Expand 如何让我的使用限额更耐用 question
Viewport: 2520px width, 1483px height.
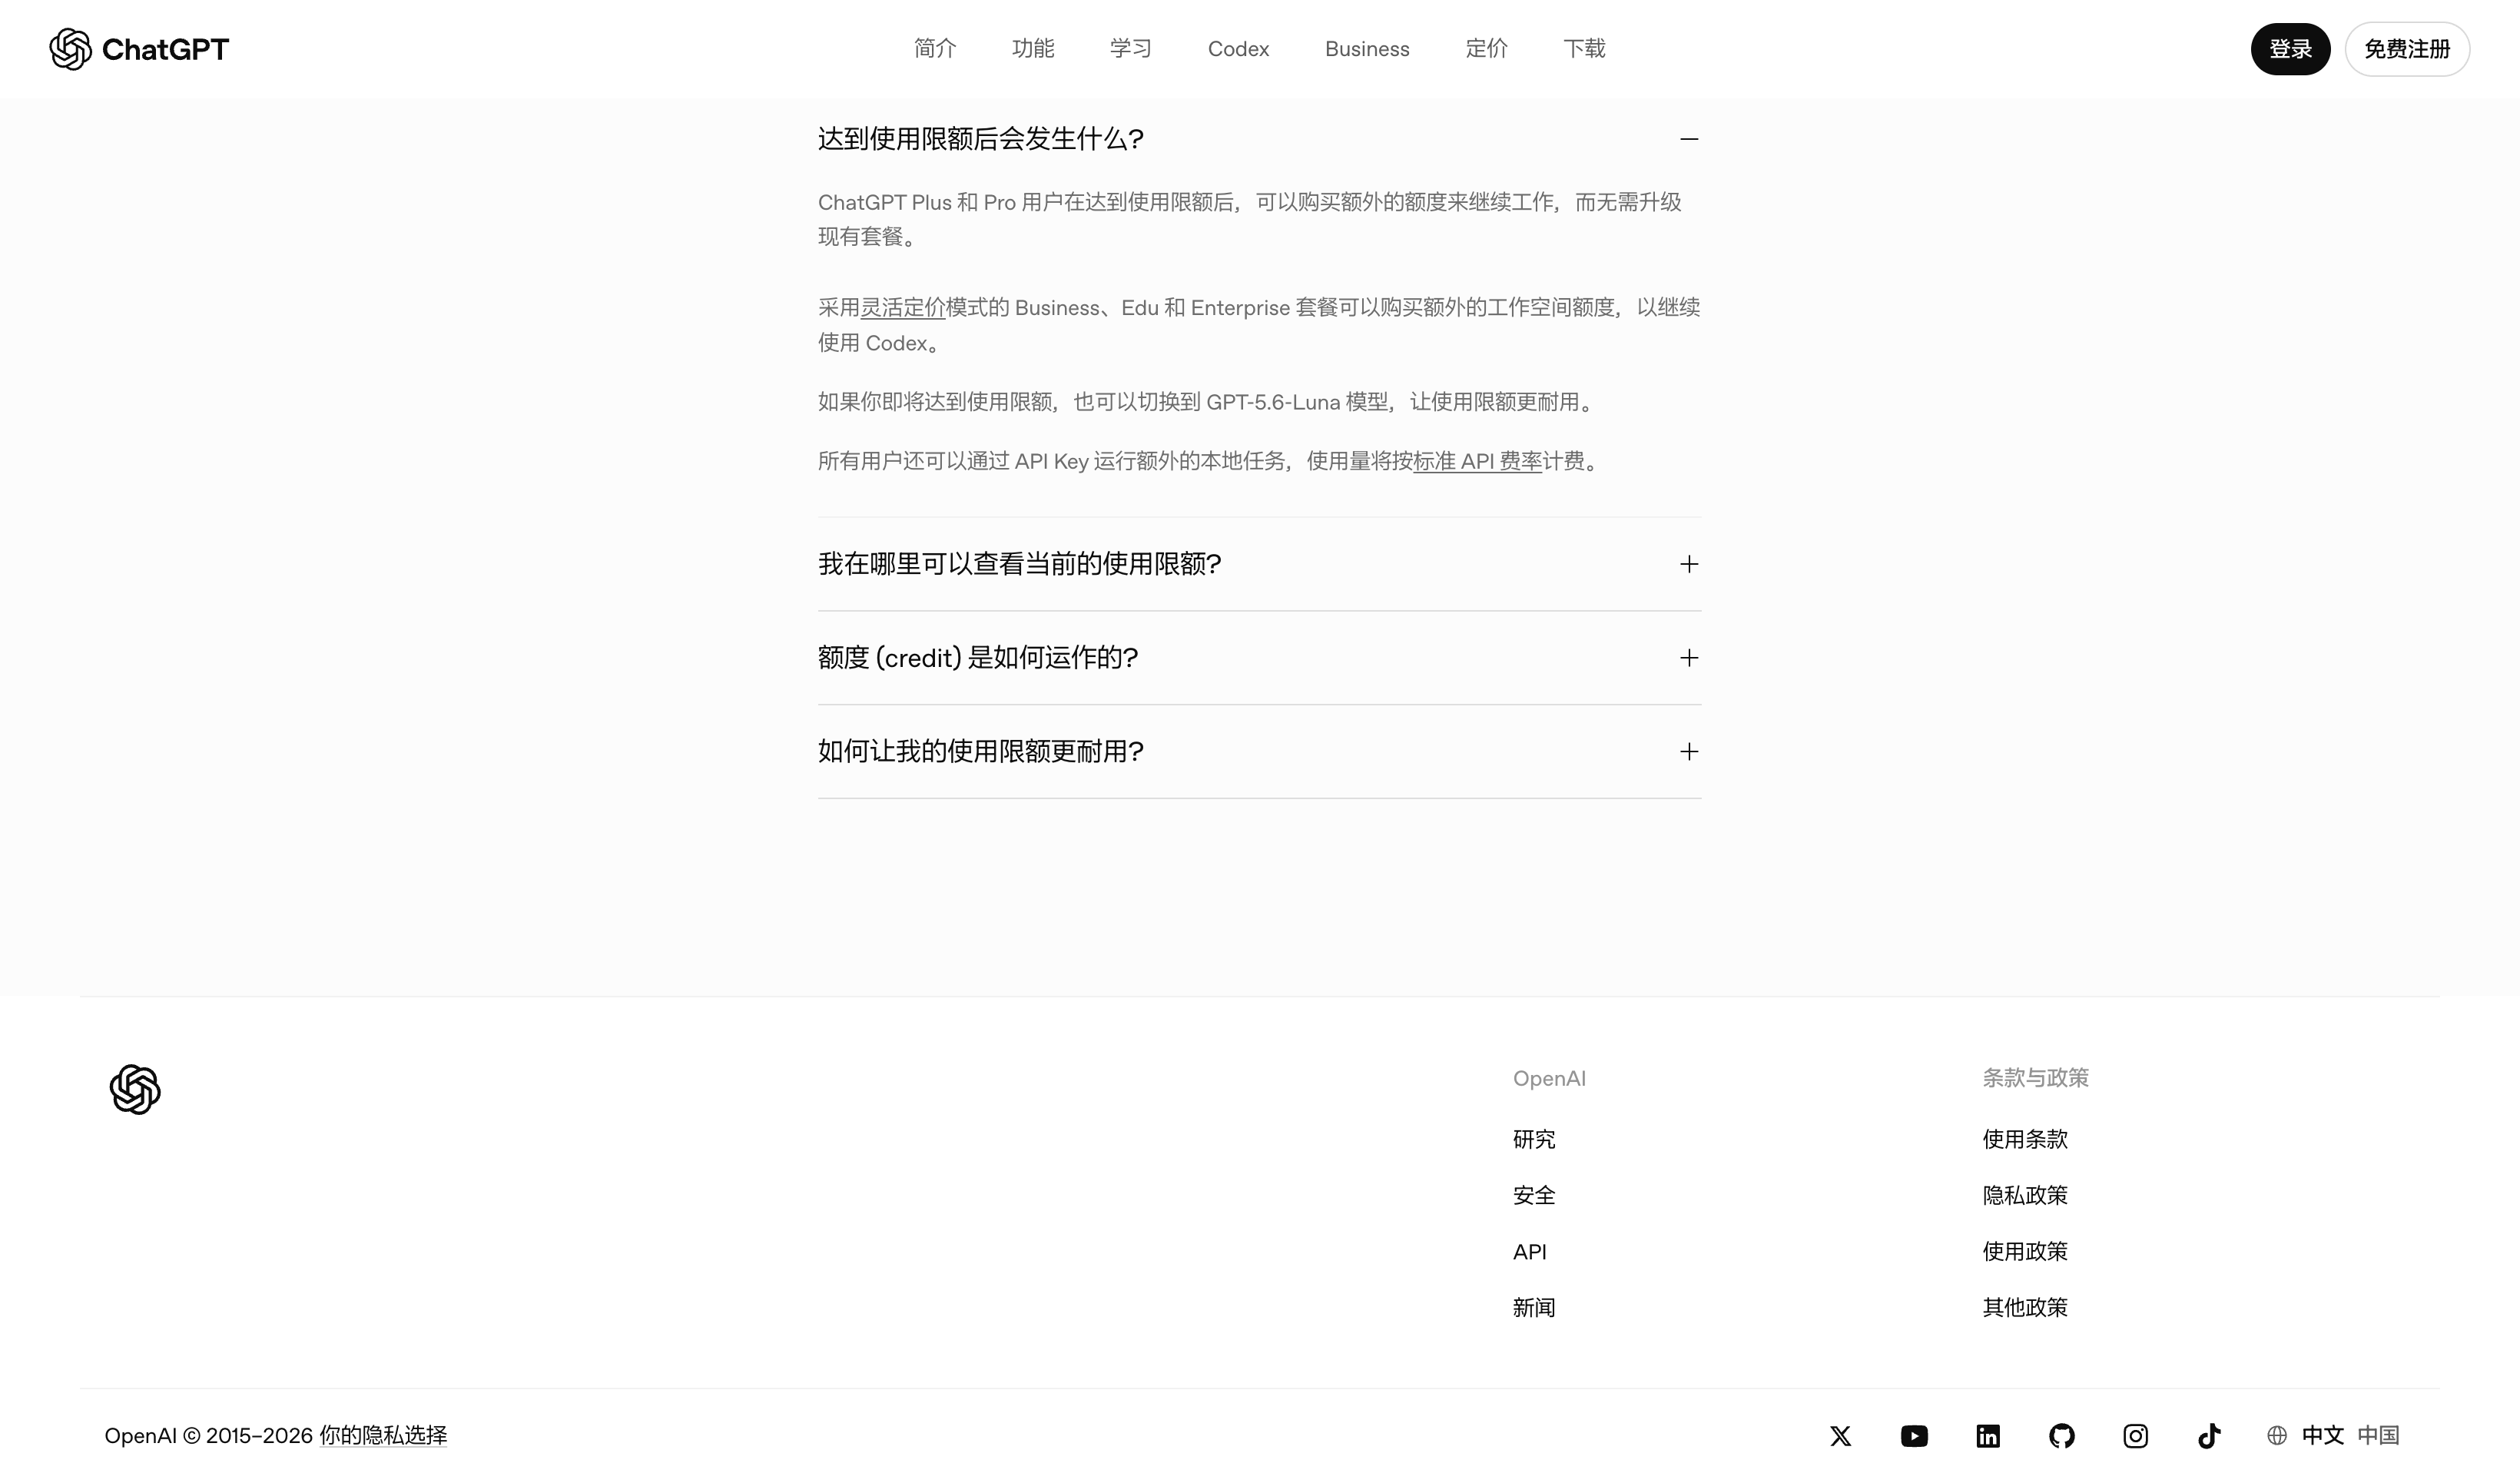(1259, 752)
